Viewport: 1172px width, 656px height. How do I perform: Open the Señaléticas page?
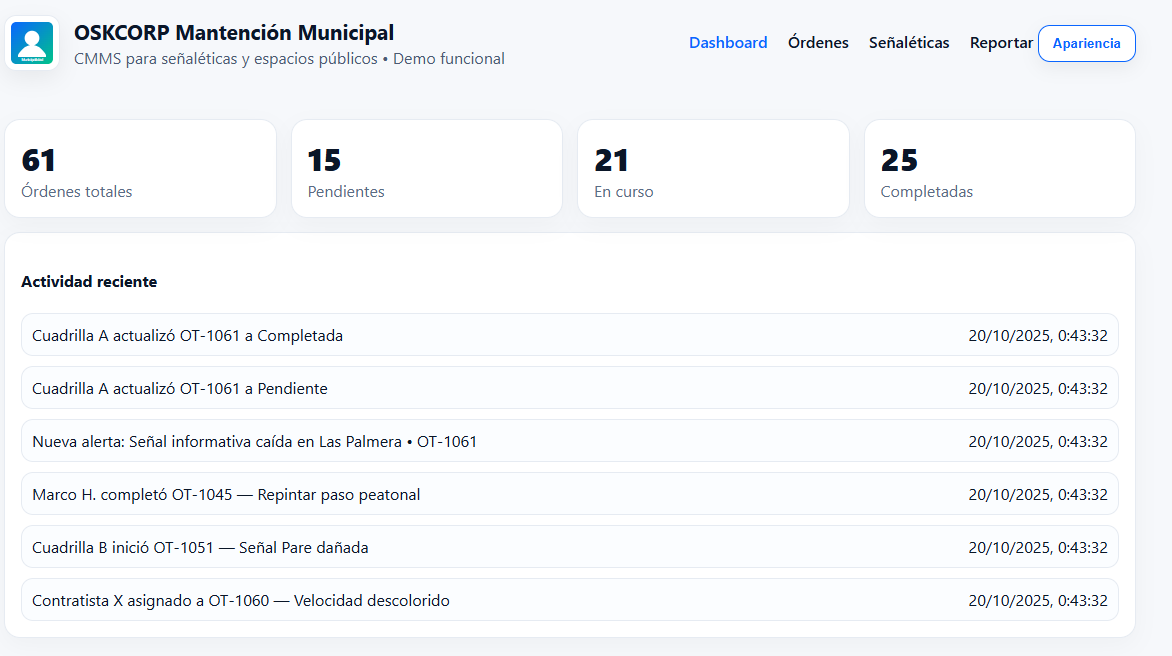pos(909,43)
